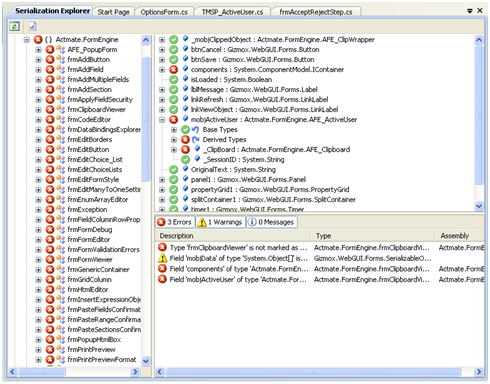Image resolution: width=490 pixels, height=384 pixels.
Task: Sort by the Assembly column header
Action: point(460,236)
